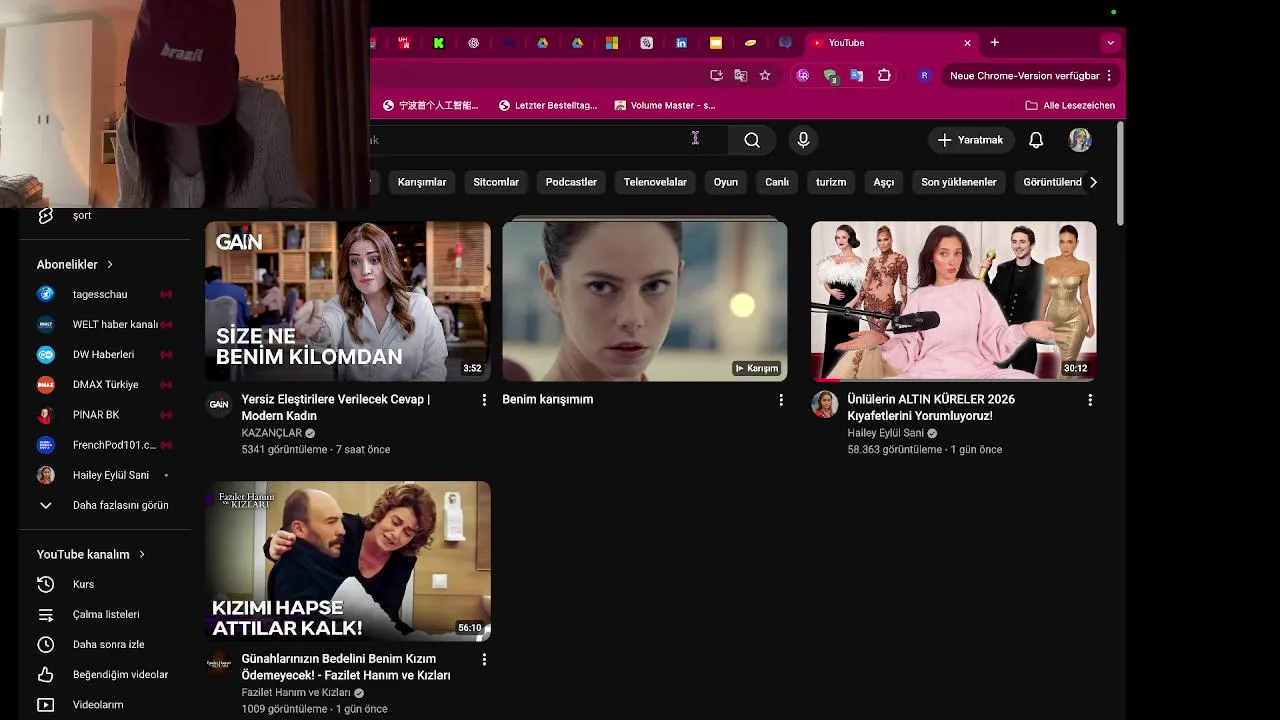Open Hailey Eylül Sani in subscriptions sidebar
The image size is (1280, 720).
point(105,475)
